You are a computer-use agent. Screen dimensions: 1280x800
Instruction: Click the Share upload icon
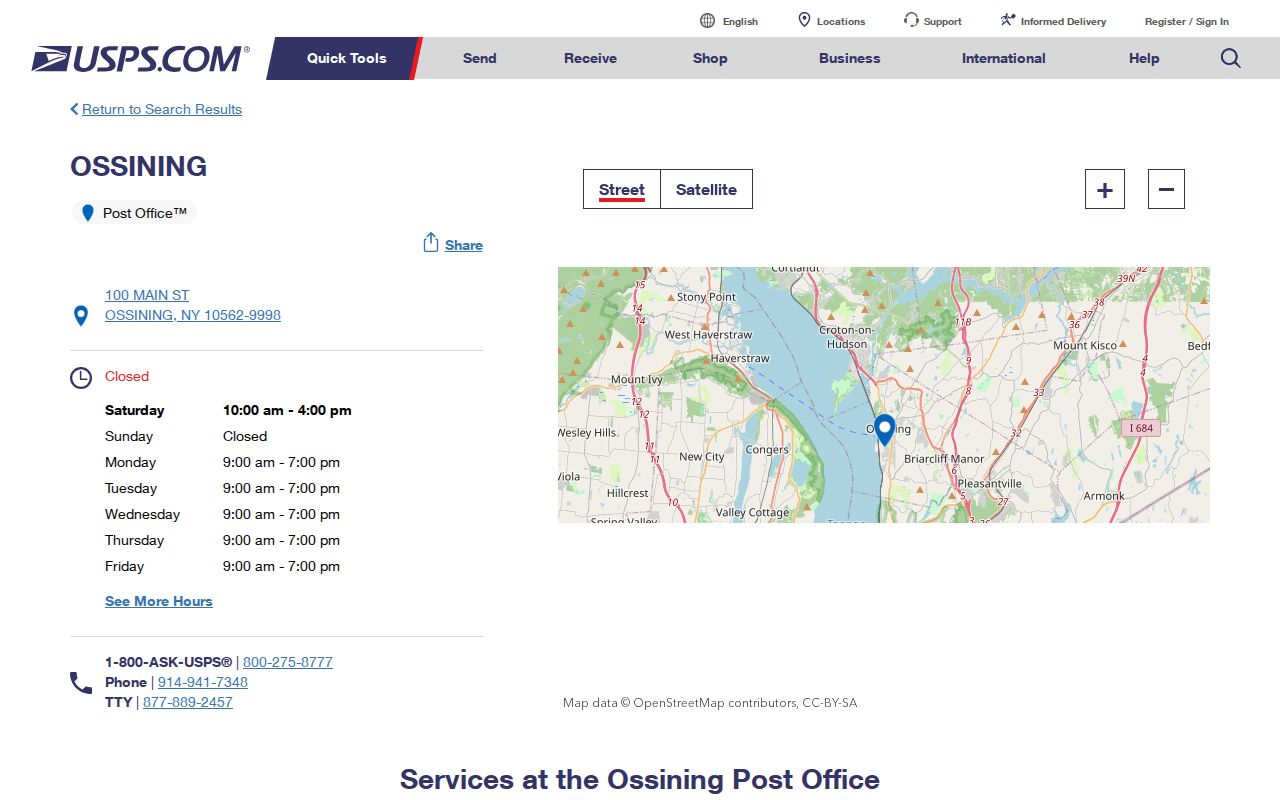tap(431, 243)
